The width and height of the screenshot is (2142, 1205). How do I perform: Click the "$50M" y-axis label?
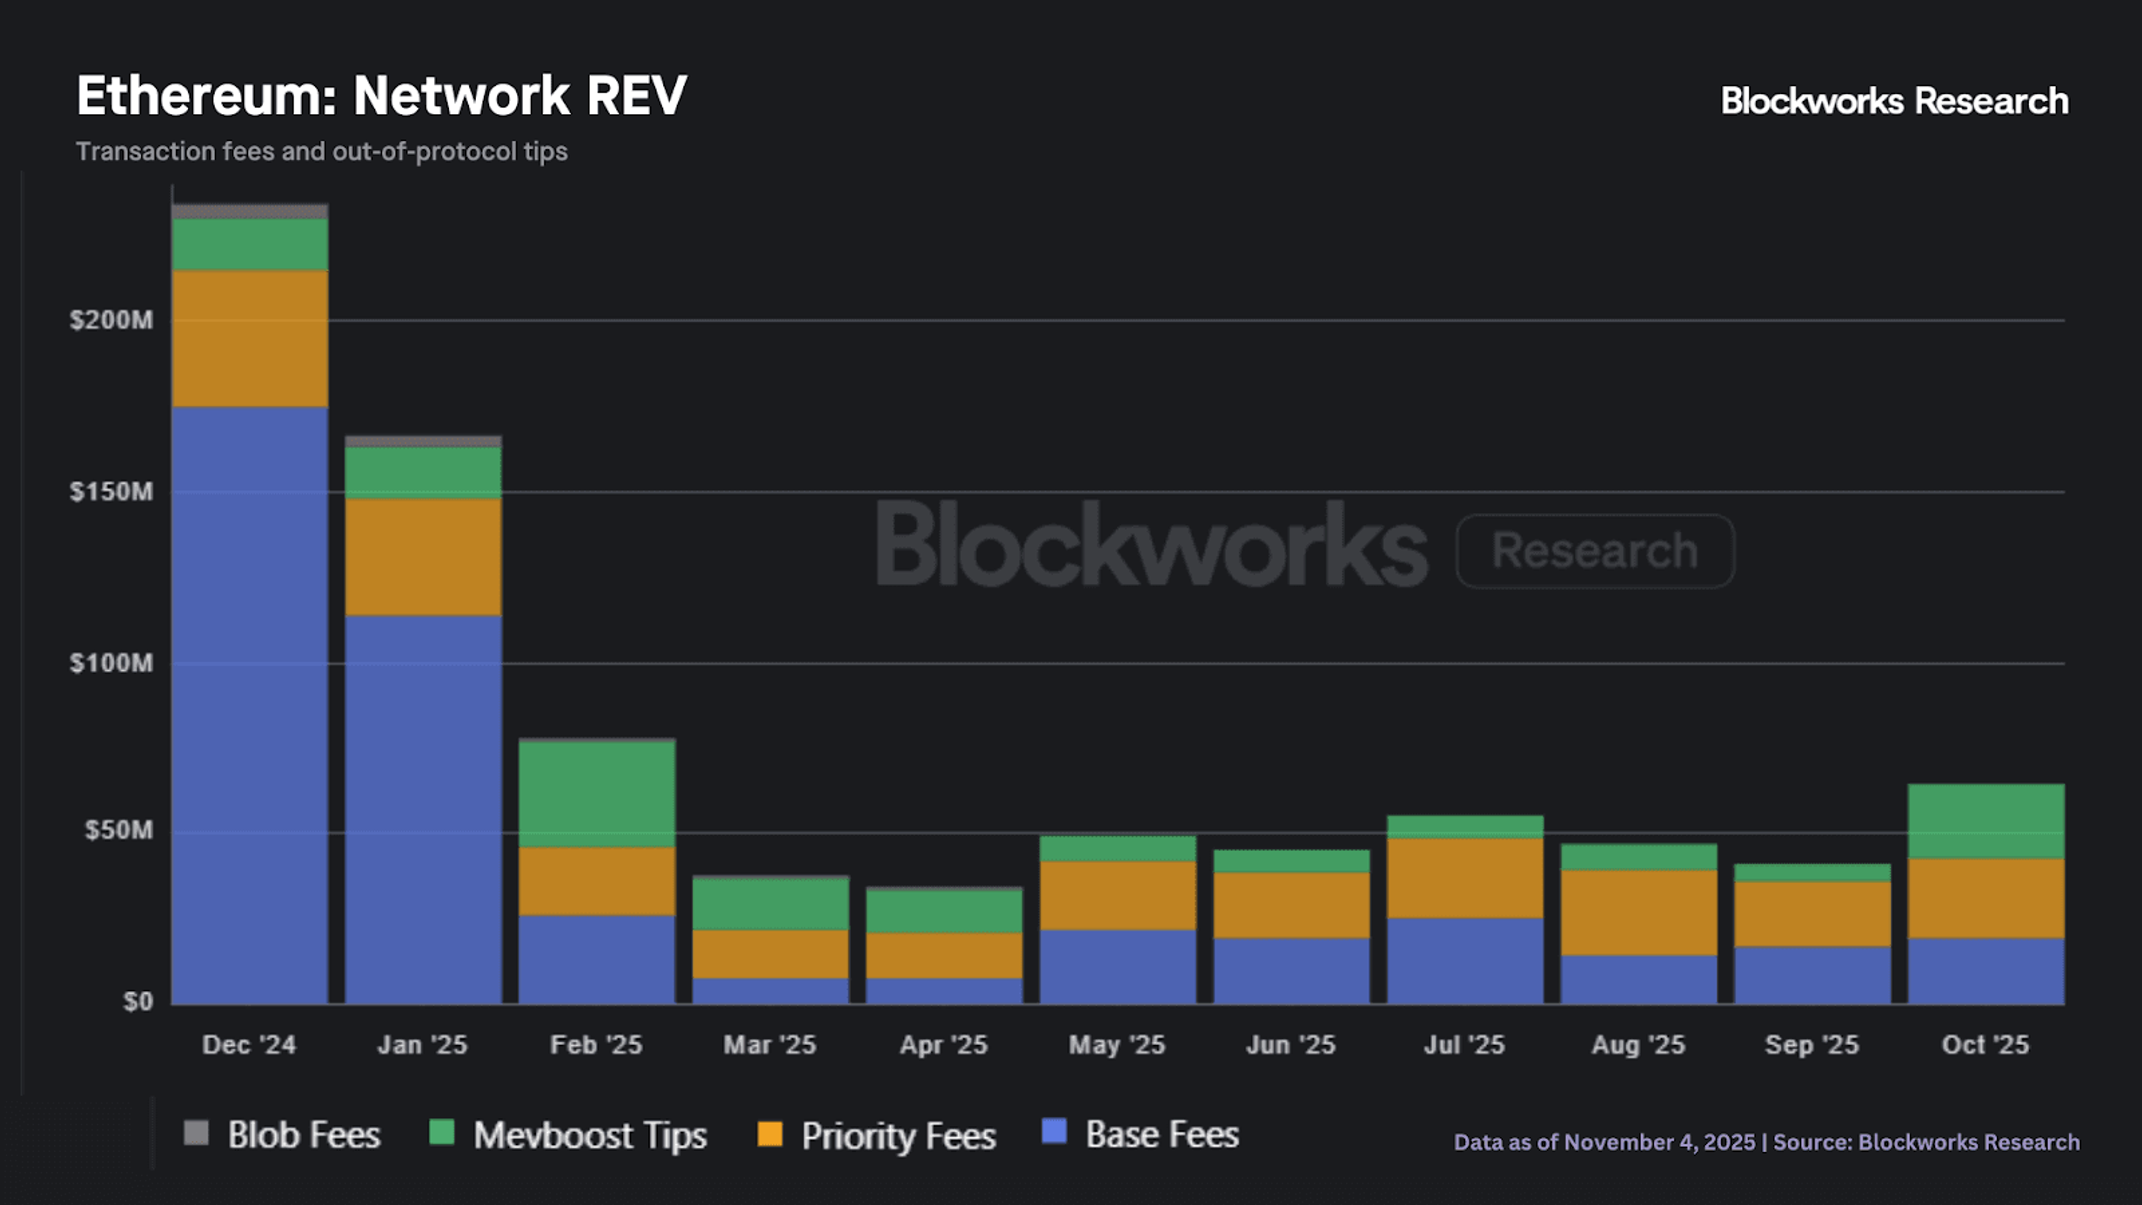click(119, 830)
